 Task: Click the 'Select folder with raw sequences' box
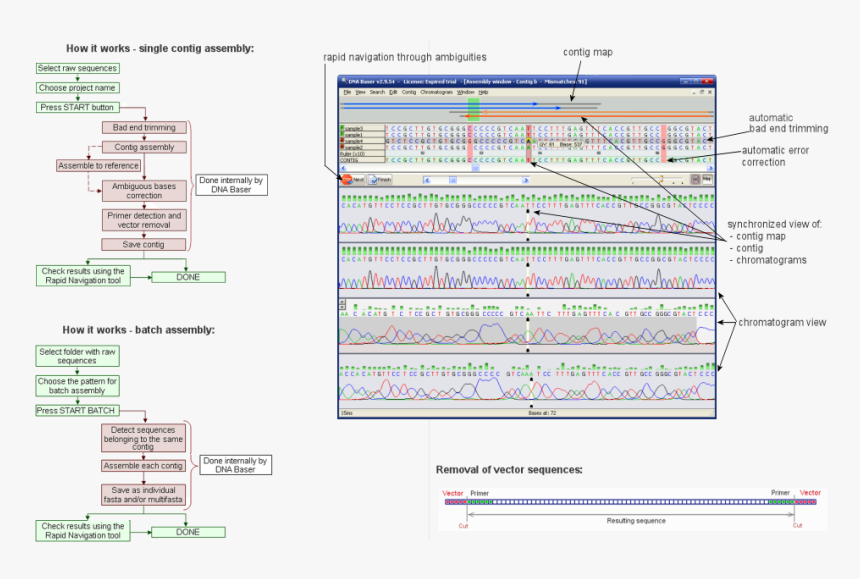click(77, 356)
